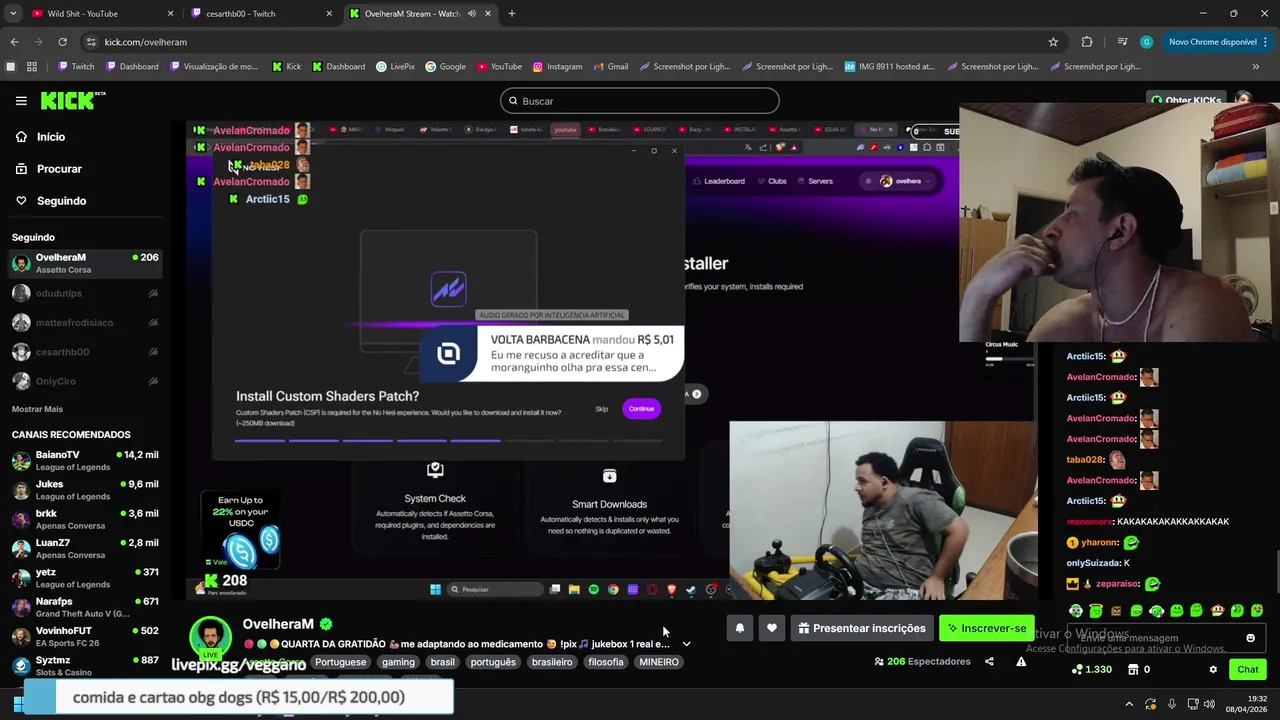
Task: View site information icon in address bar
Action: [92, 42]
